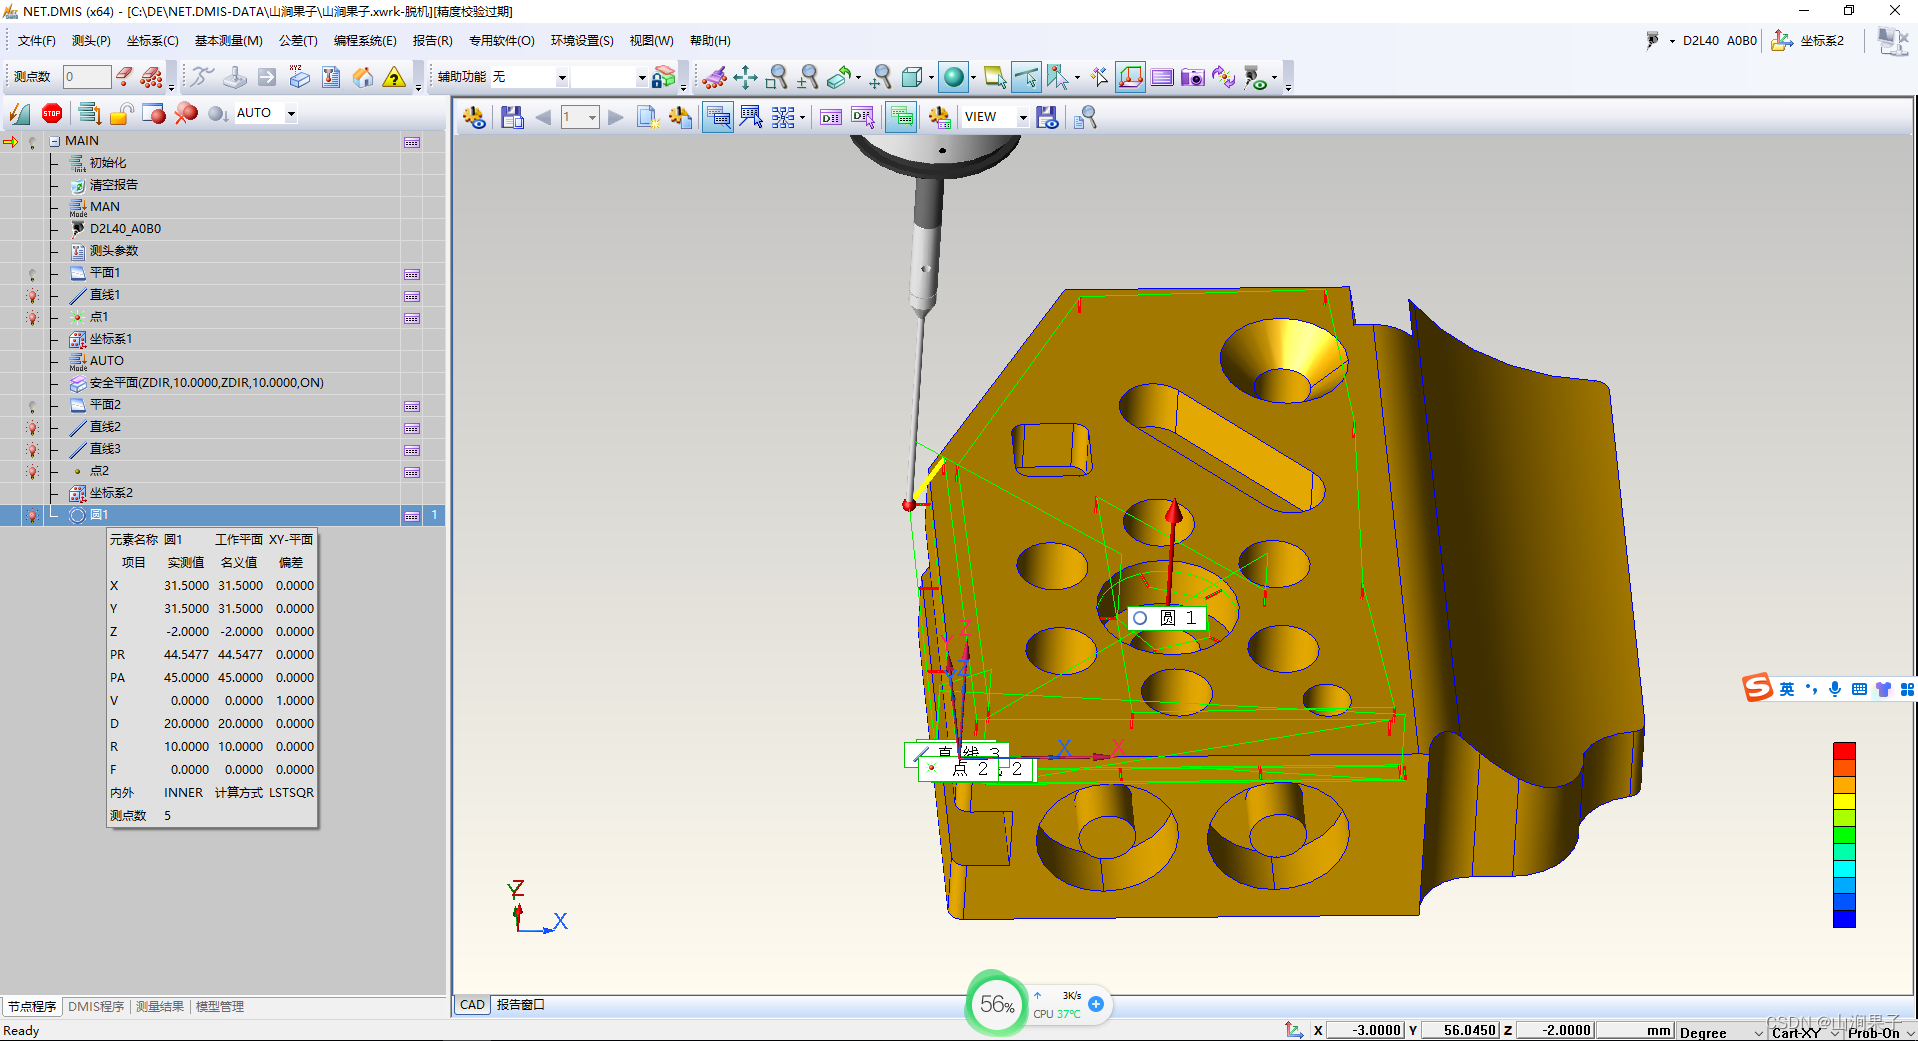This screenshot has height=1041, width=1918.
Task: Click the green sphere shading icon
Action: tap(954, 77)
